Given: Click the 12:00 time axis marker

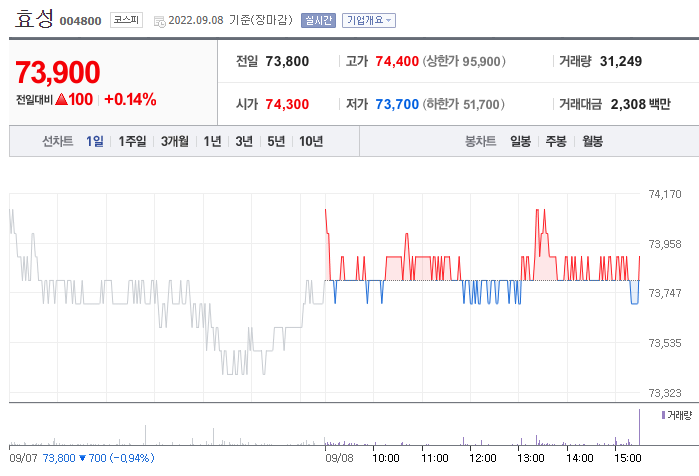Looking at the screenshot, I should [x=483, y=458].
